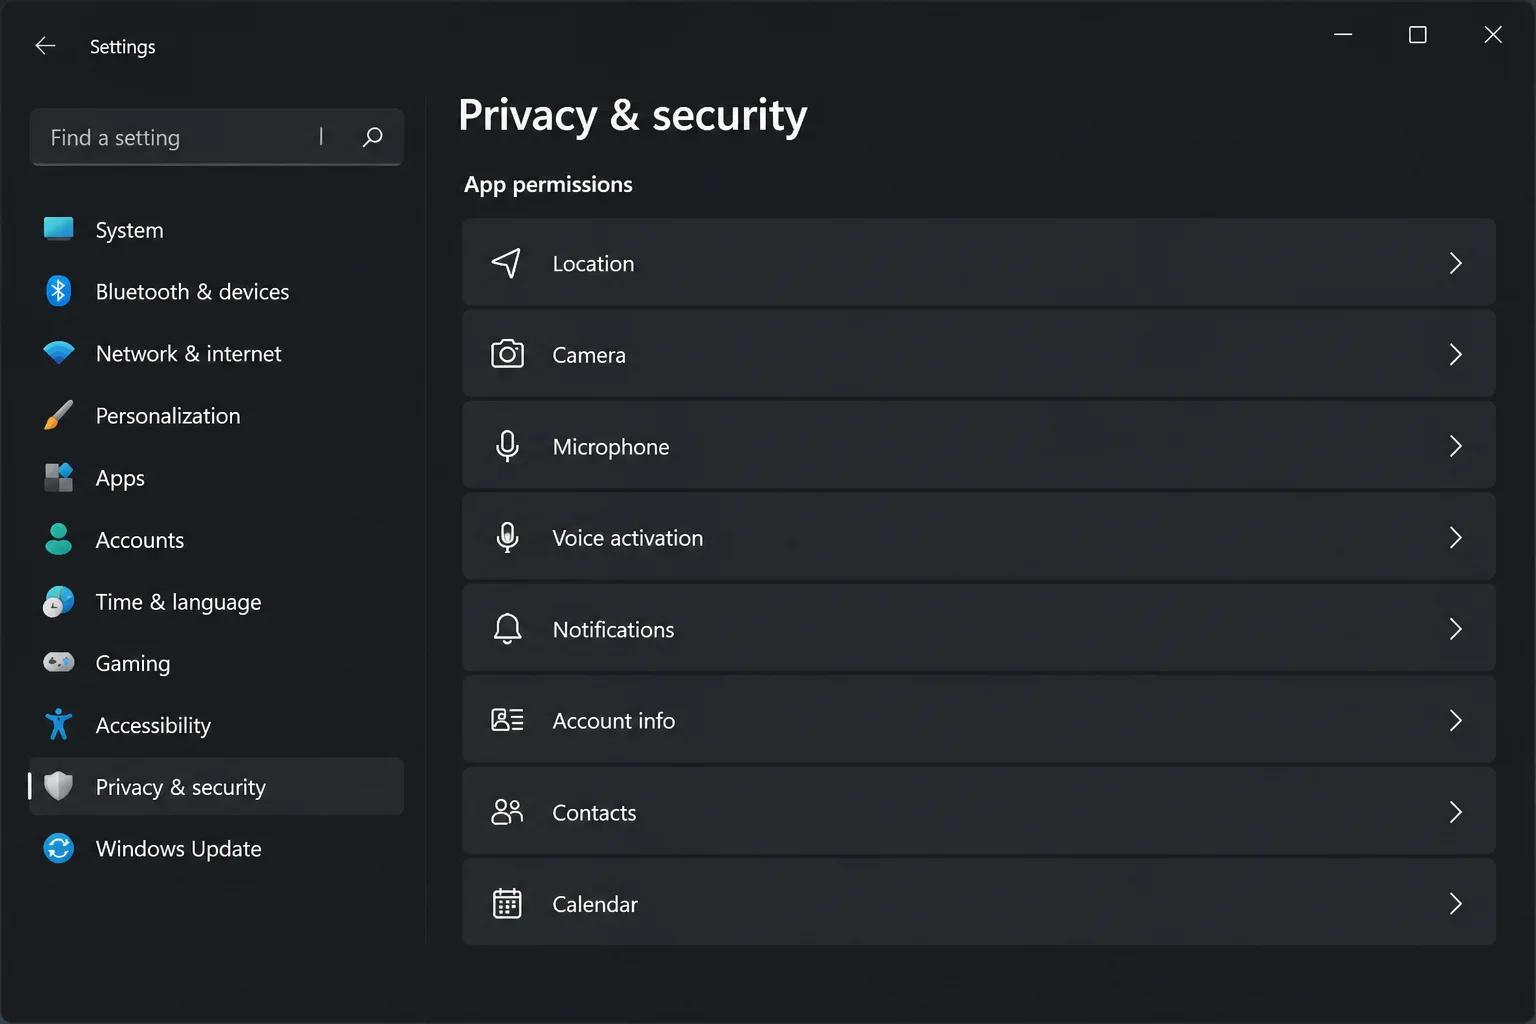Click the Contacts people icon
1536x1024 pixels.
[507, 812]
